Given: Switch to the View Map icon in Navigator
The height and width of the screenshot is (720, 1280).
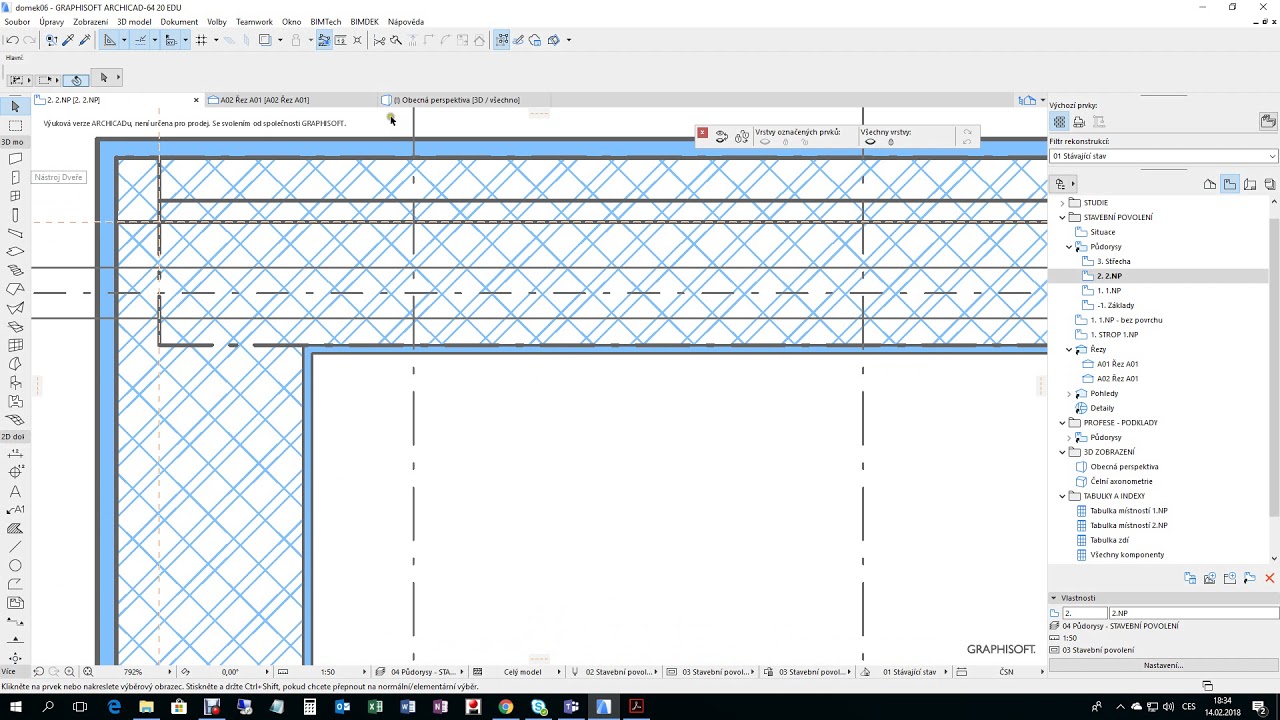Looking at the screenshot, I should click(1230, 184).
